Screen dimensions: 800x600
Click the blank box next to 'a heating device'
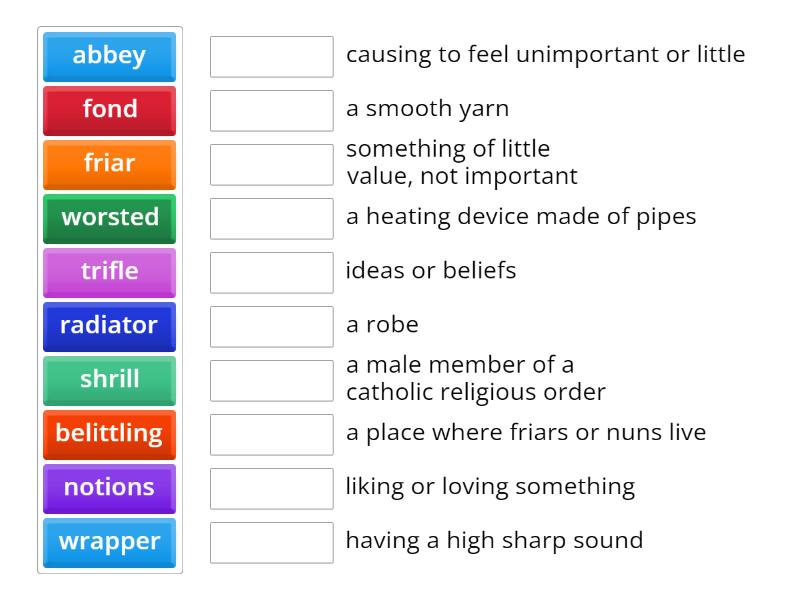tap(271, 219)
